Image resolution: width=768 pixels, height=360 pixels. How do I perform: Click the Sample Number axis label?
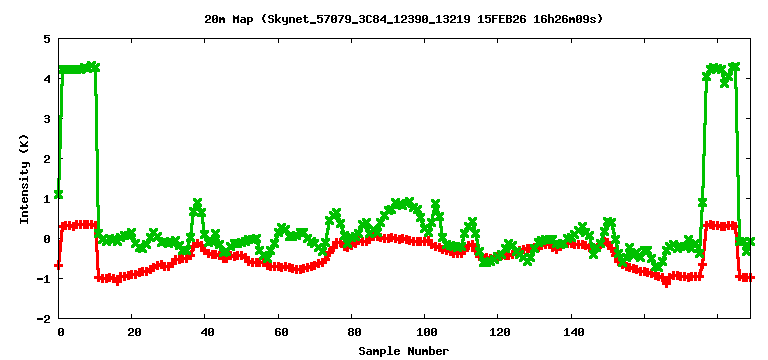click(403, 351)
